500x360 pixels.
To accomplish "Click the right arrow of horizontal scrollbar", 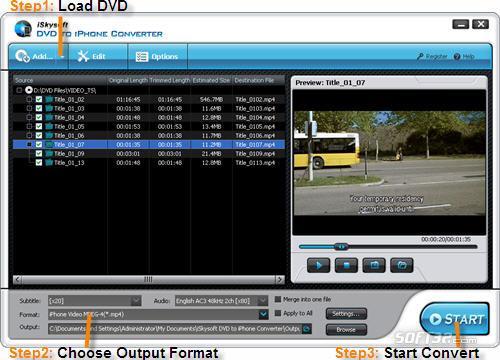I will click(x=280, y=279).
